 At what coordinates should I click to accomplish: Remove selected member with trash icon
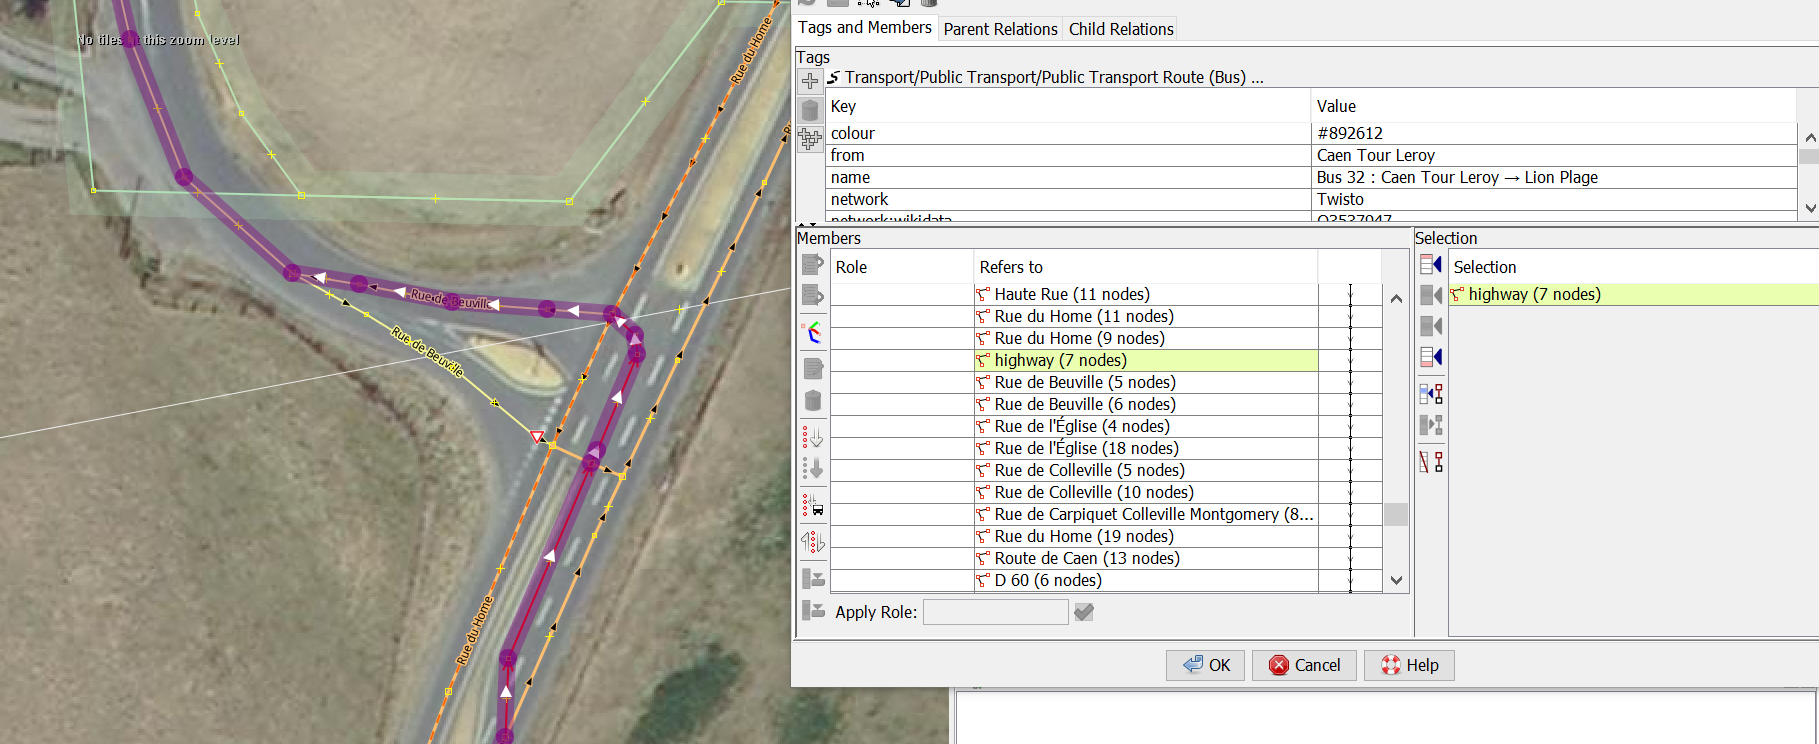(x=813, y=401)
